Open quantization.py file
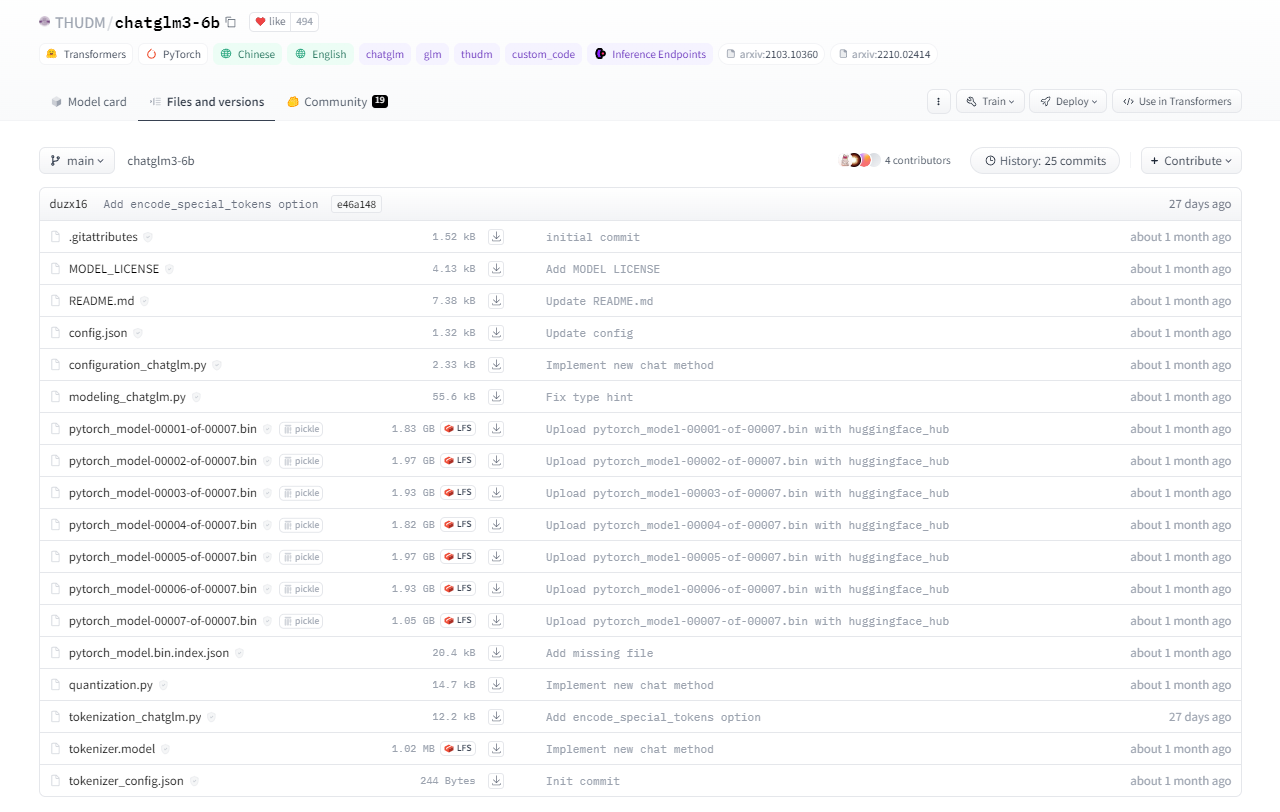The height and width of the screenshot is (812, 1280). 111,685
